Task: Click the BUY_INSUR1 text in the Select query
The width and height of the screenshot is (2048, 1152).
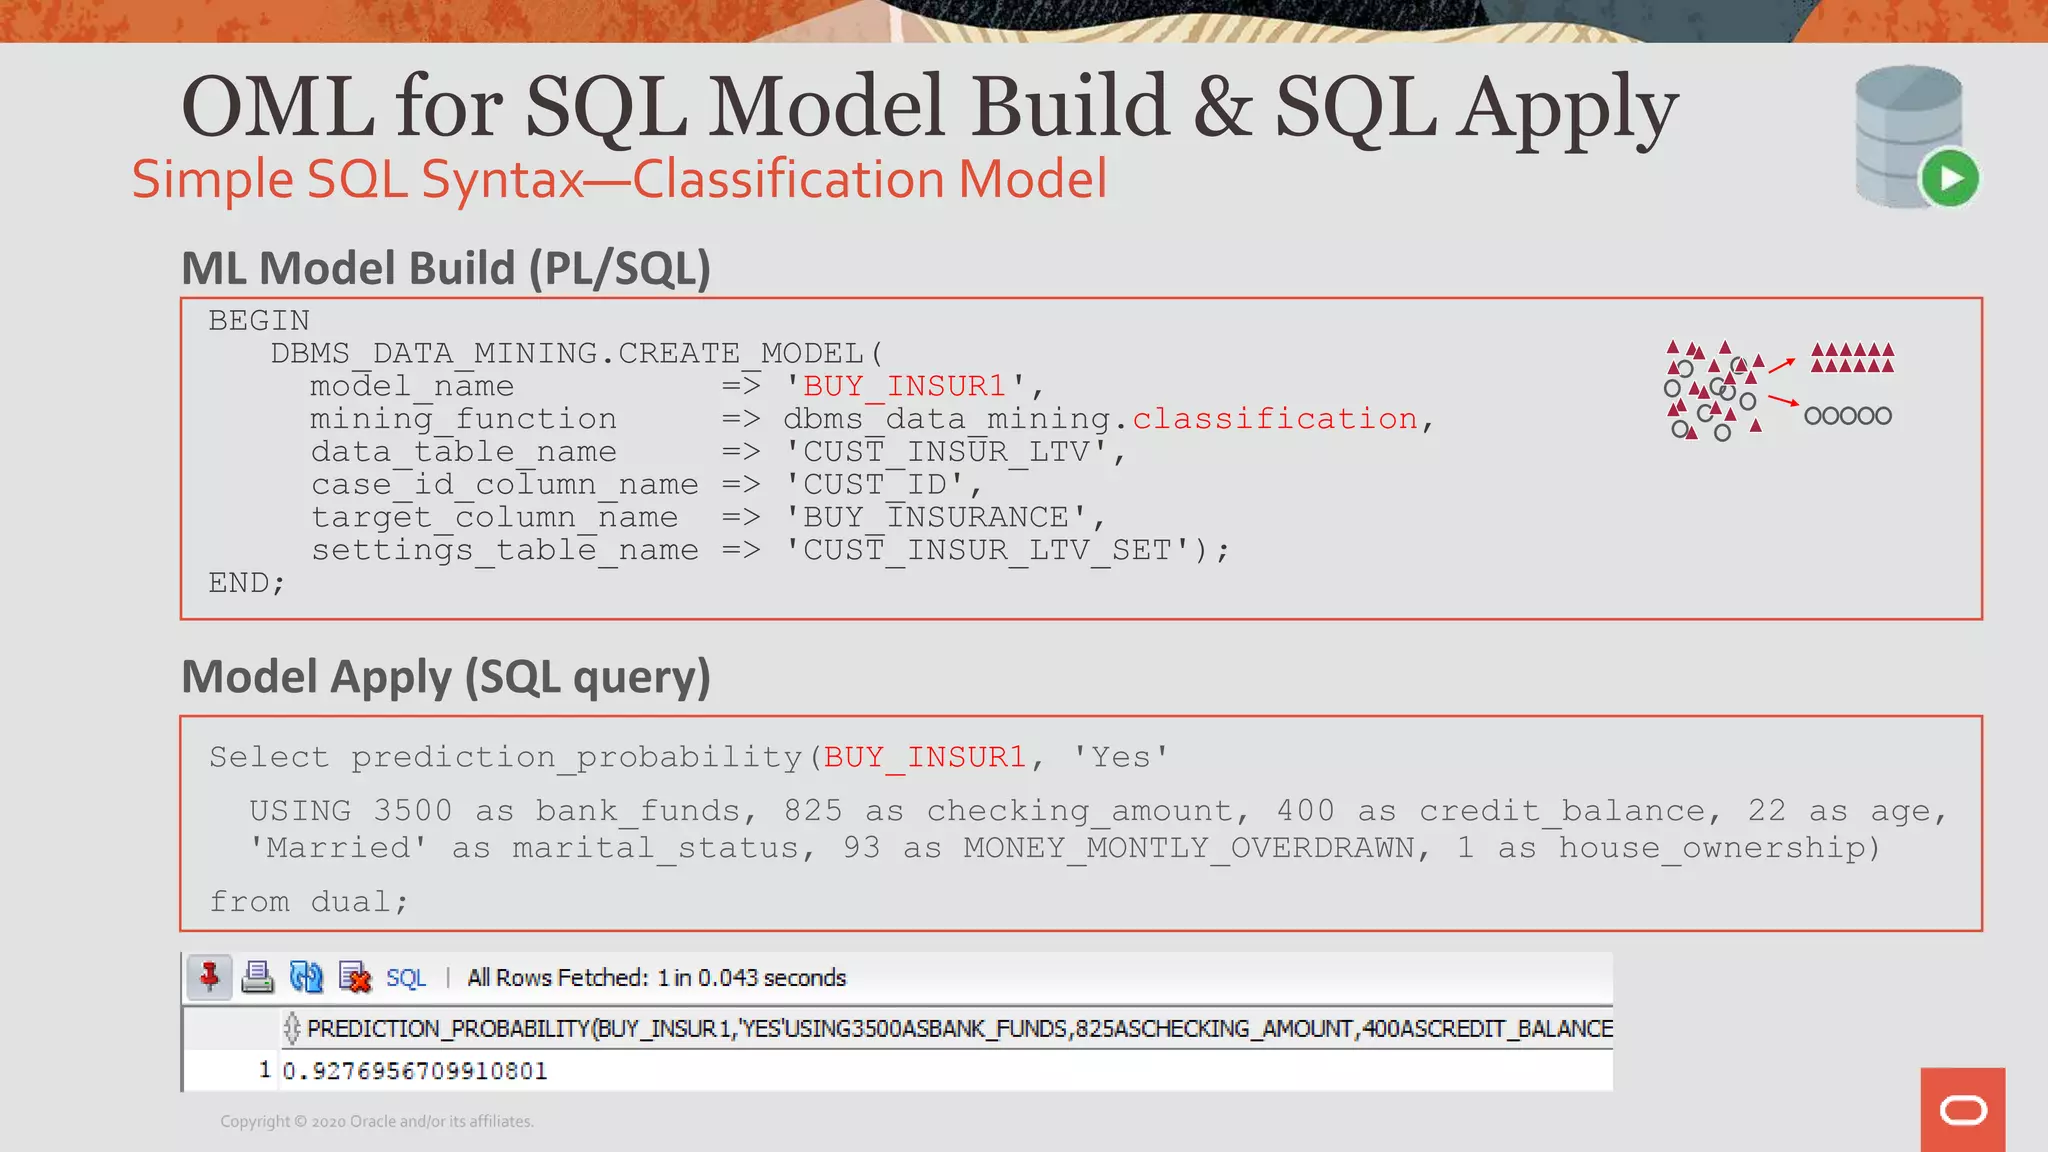Action: (x=925, y=757)
